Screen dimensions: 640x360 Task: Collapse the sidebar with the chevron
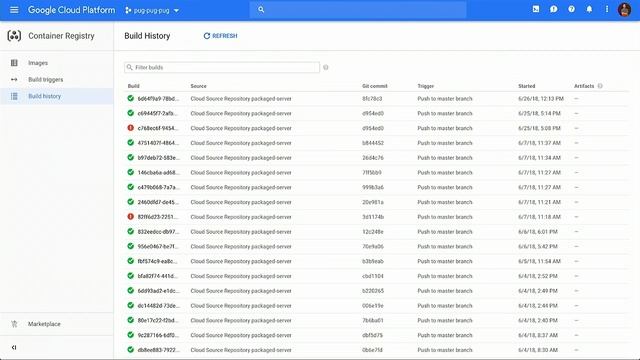14,347
